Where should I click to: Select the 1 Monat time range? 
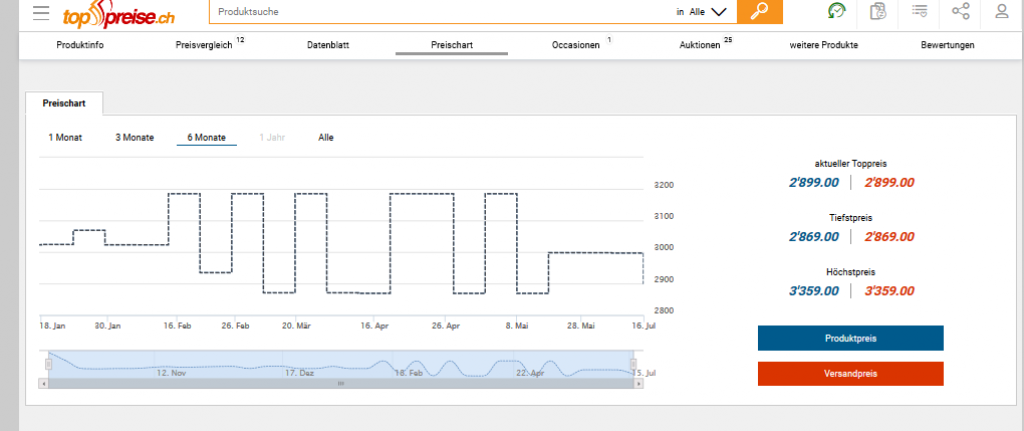pos(65,137)
